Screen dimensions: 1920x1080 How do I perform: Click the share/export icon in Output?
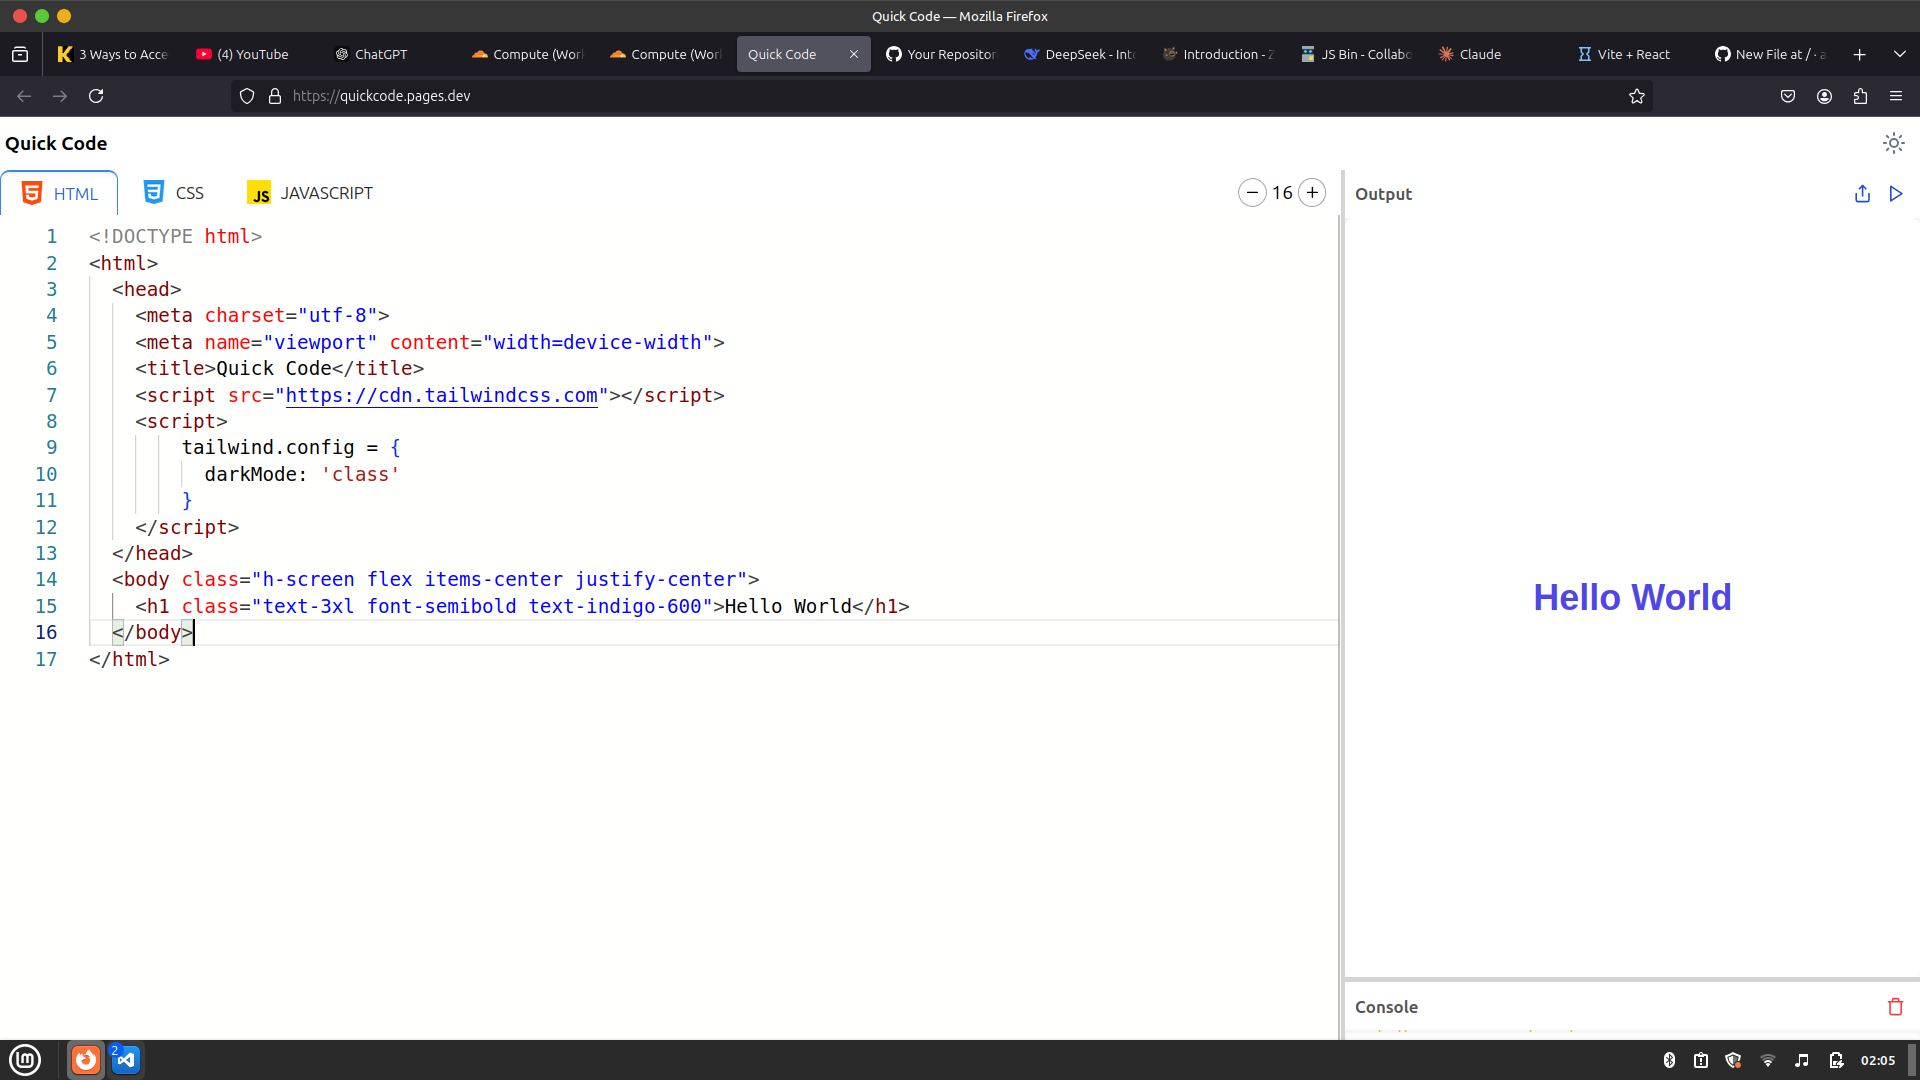[x=1862, y=194]
